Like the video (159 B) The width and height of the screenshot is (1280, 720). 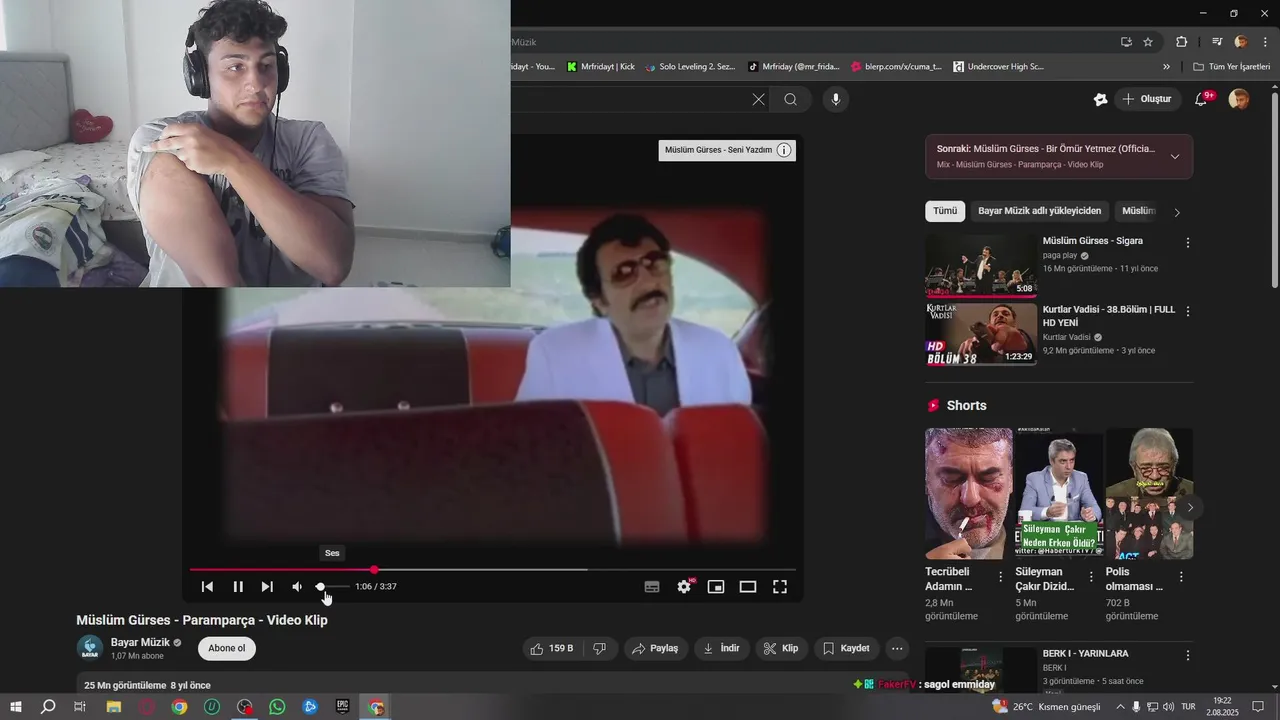(551, 648)
